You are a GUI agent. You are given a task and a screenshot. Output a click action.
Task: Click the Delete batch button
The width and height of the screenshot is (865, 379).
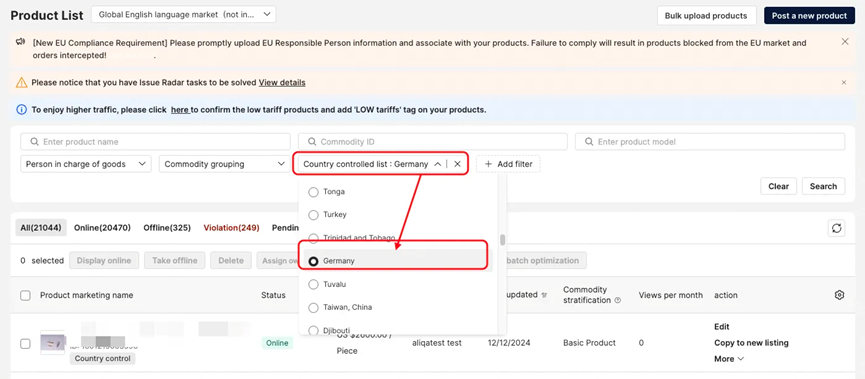pos(231,260)
